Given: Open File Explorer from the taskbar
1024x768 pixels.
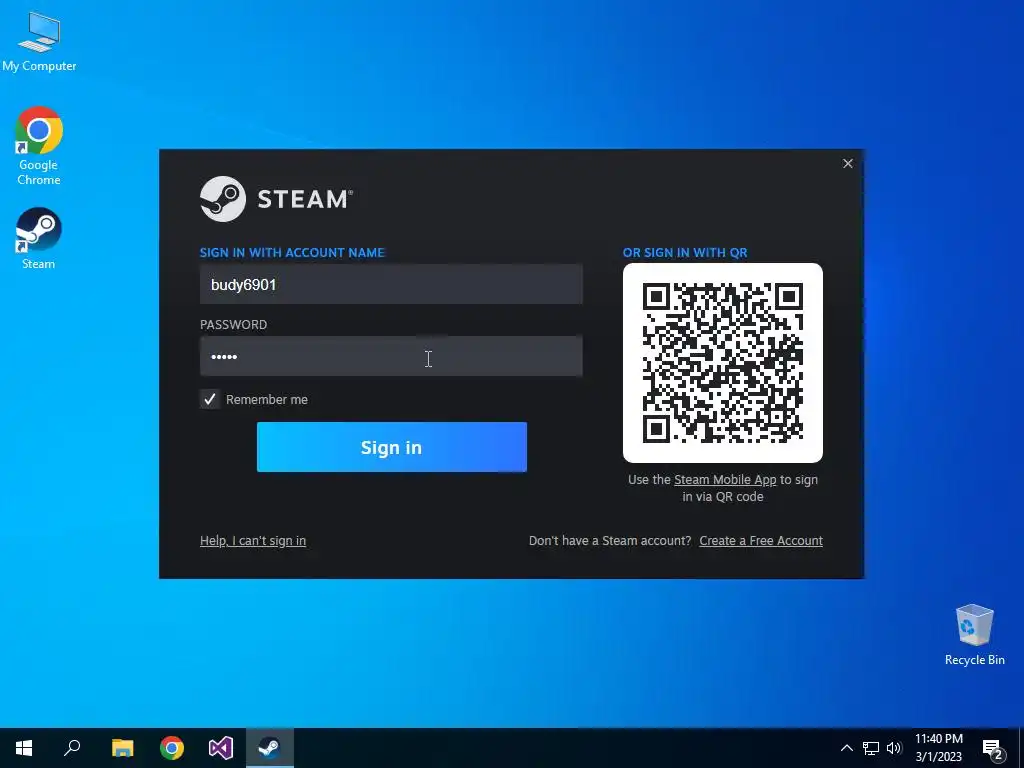Looking at the screenshot, I should [122, 748].
